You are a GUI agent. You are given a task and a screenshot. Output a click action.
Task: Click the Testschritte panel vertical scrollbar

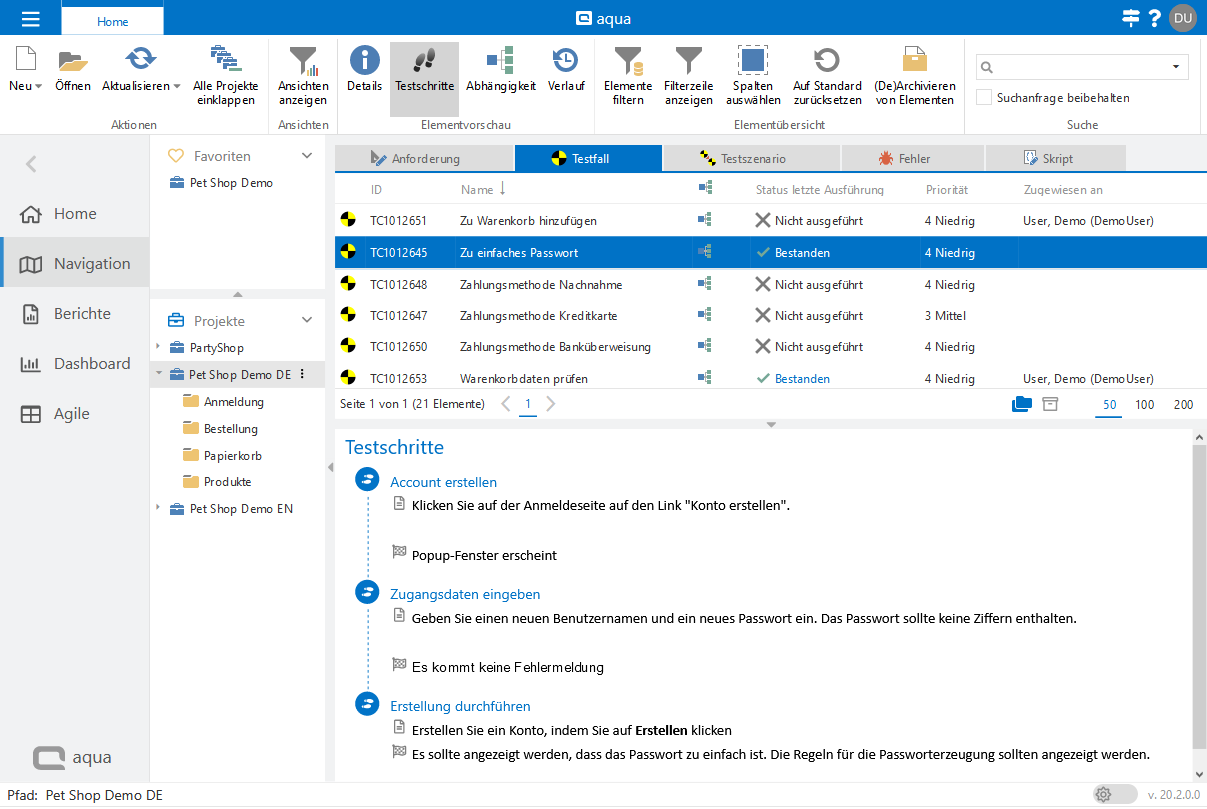[x=1199, y=600]
